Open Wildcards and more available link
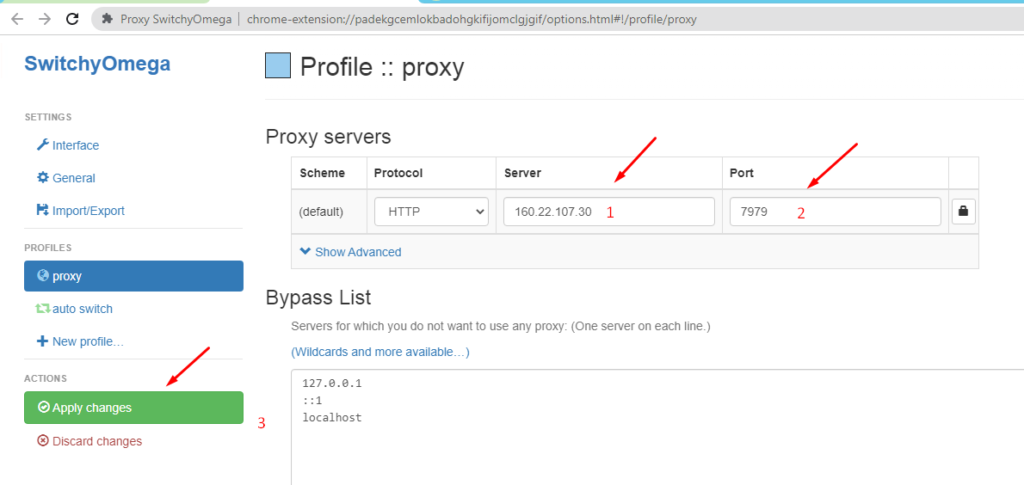The image size is (1024, 485). (x=380, y=352)
